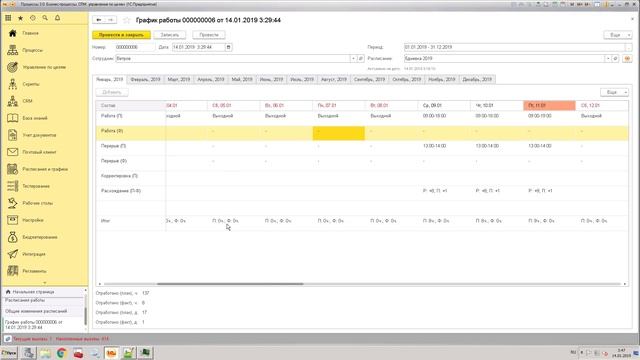Open Расписания и графики section
640x360 pixels.
pyautogui.click(x=44, y=169)
